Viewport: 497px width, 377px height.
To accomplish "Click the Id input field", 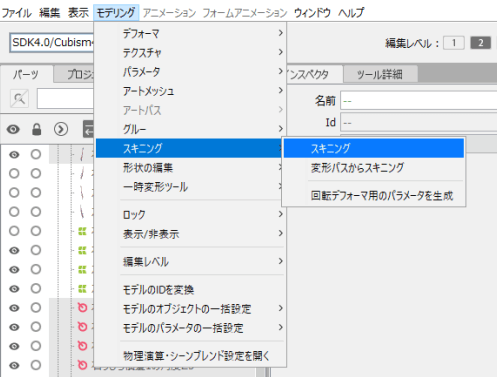I will click(418, 123).
